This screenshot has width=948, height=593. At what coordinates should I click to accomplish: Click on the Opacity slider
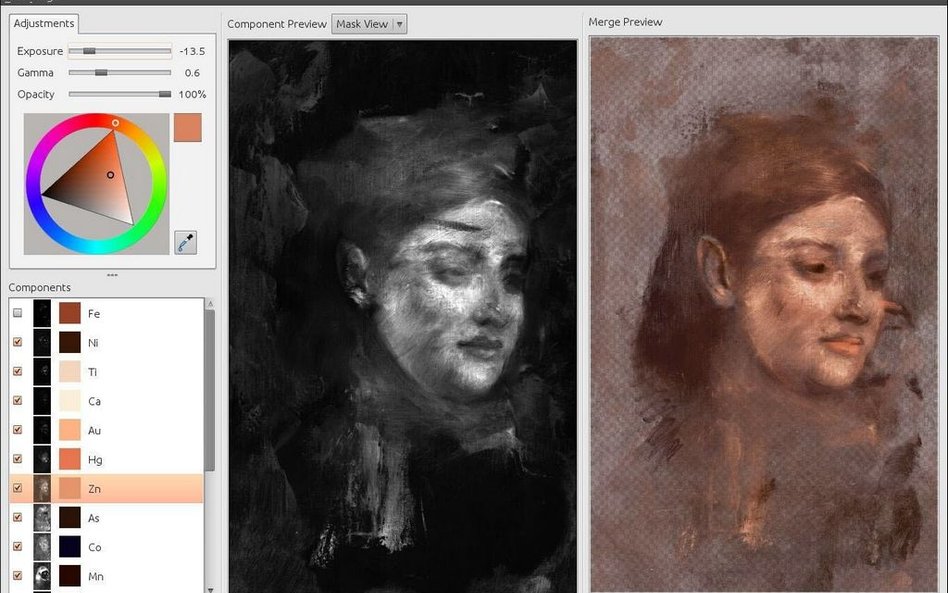[x=120, y=94]
